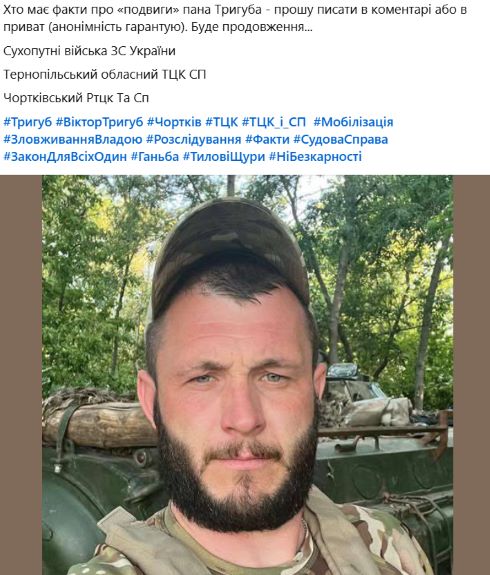Click the Тернопільський обласний ТЦК СП mention
The height and width of the screenshot is (575, 490).
tap(105, 74)
